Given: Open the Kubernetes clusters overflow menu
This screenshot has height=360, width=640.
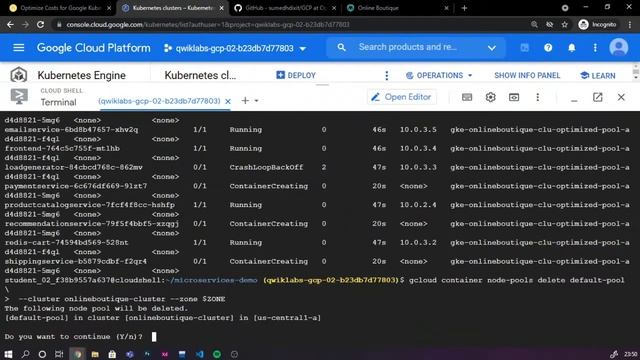Looking at the screenshot, I should (387, 76).
